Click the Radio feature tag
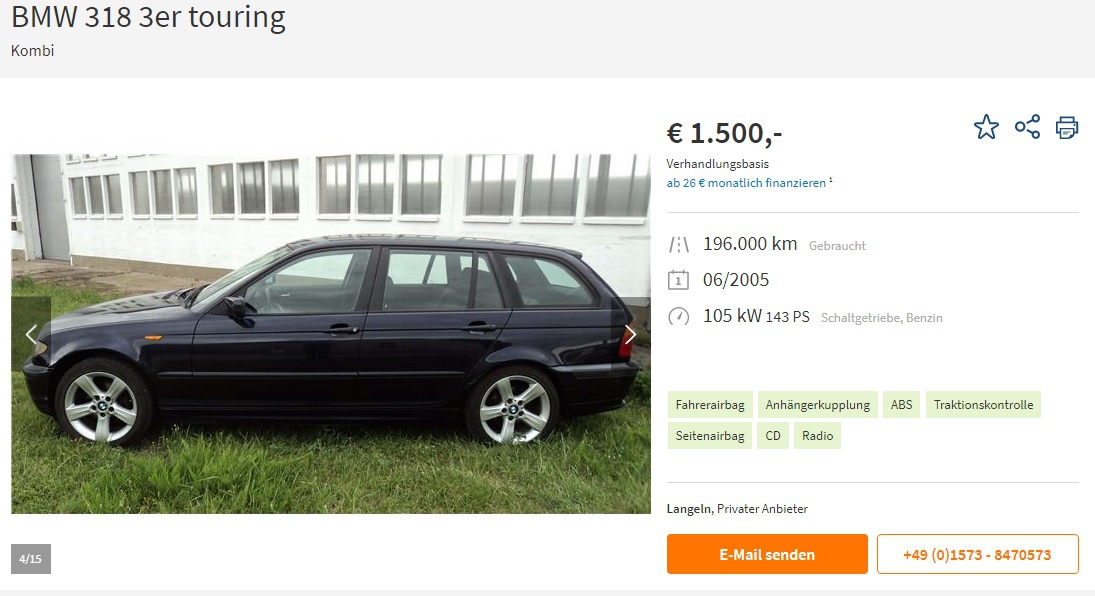Screen dimensions: 1095x596 coord(817,435)
